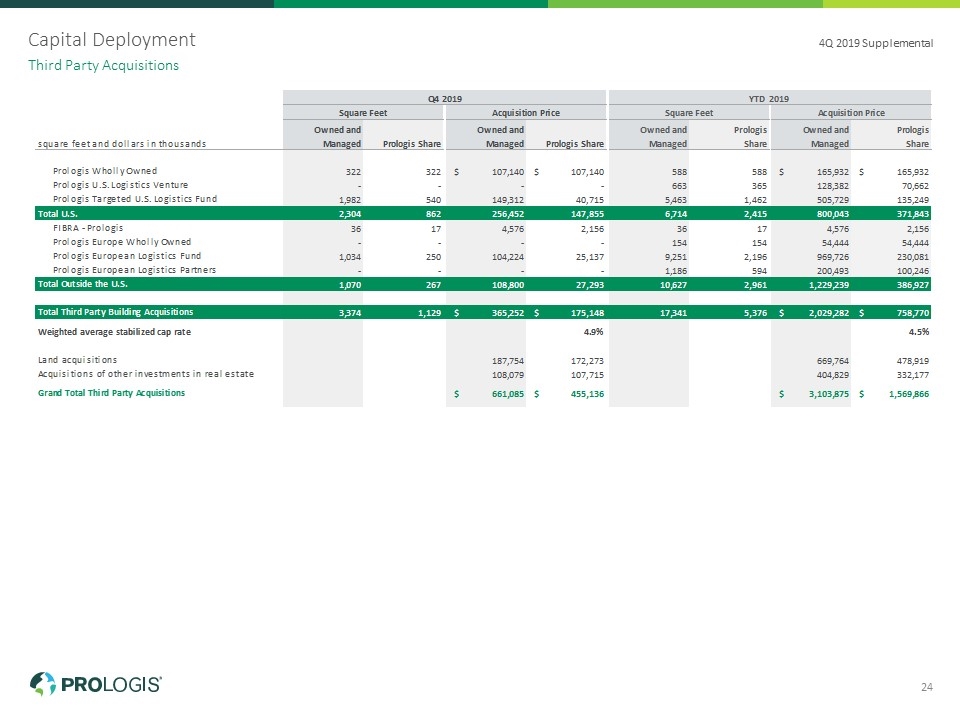Click the Targeted U.S. Fund value 149,312
960x720 pixels.
508,200
